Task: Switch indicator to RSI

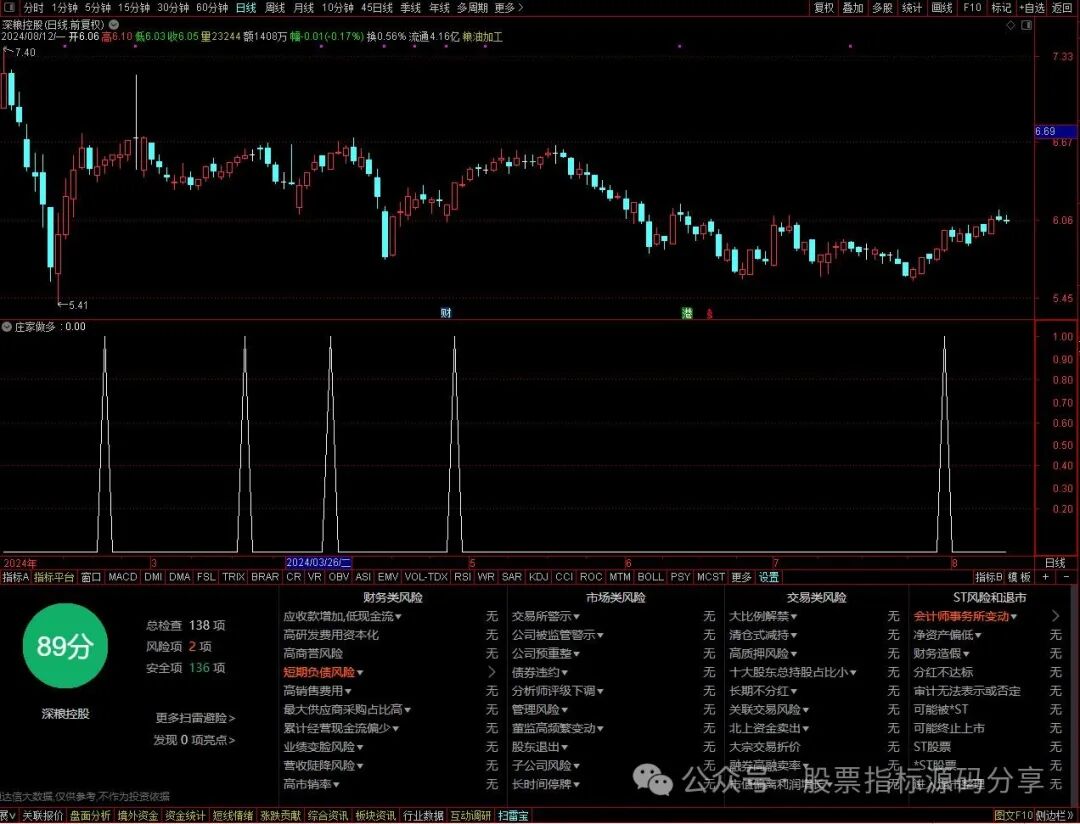Action: (462, 577)
